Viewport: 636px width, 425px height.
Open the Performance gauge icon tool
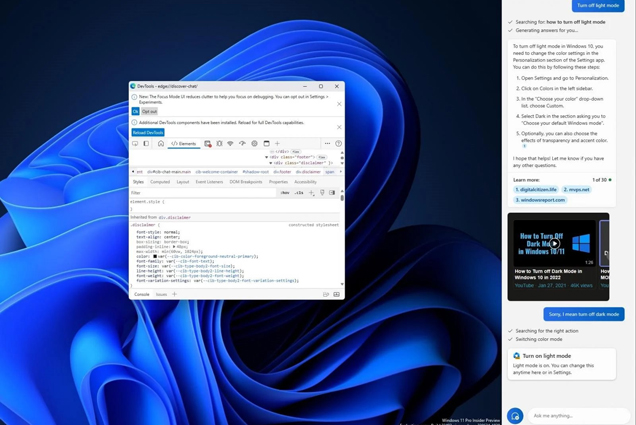click(242, 144)
